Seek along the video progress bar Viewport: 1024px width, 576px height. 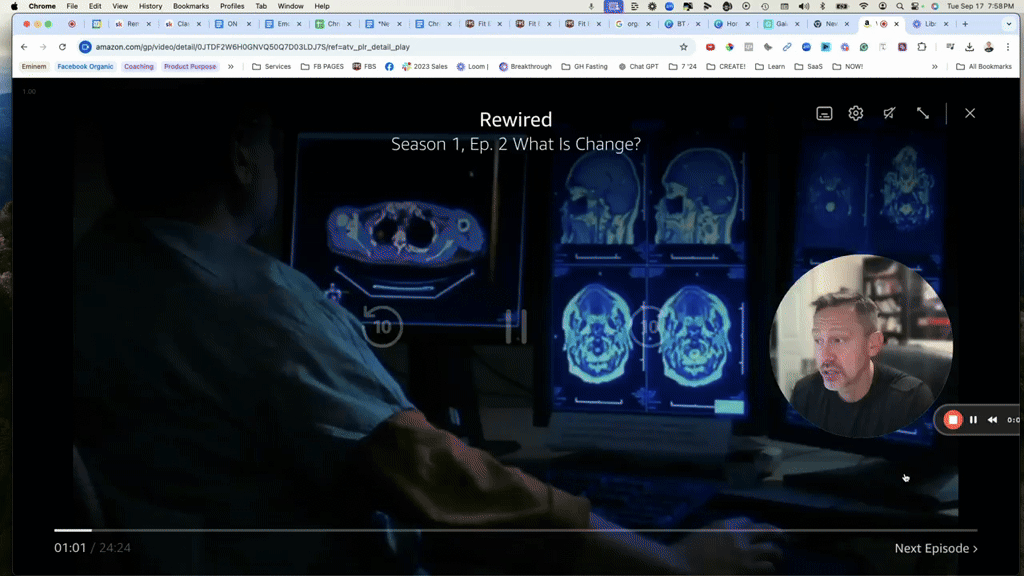[515, 530]
